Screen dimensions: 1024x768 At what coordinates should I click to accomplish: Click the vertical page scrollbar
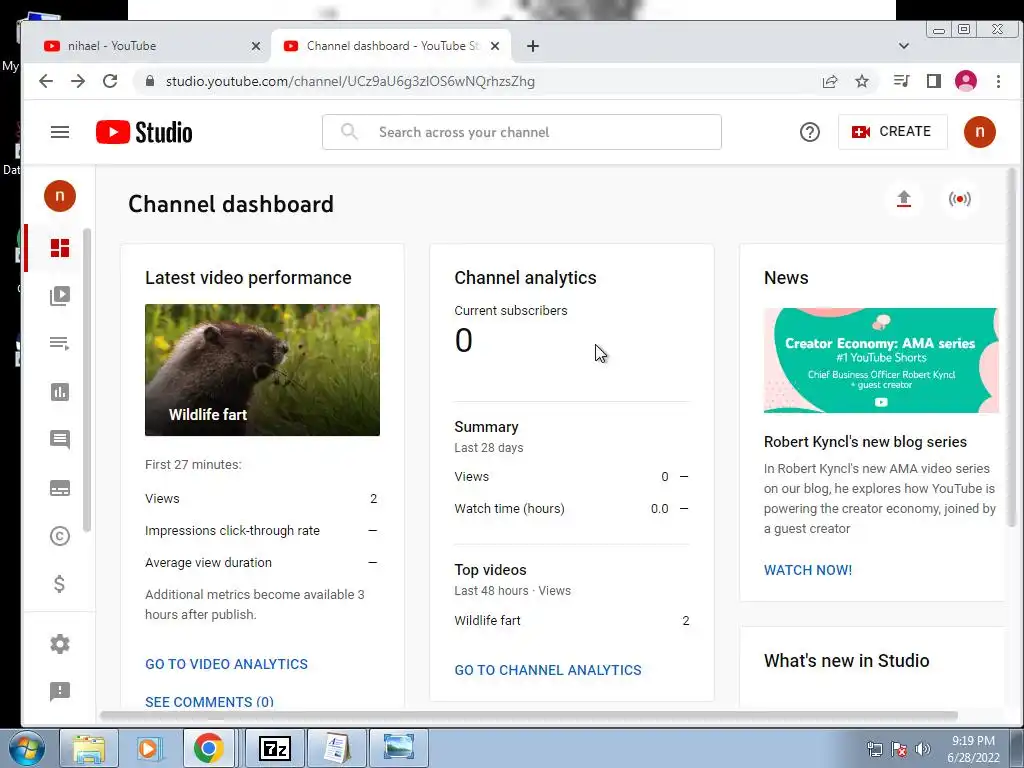pyautogui.click(x=1012, y=346)
